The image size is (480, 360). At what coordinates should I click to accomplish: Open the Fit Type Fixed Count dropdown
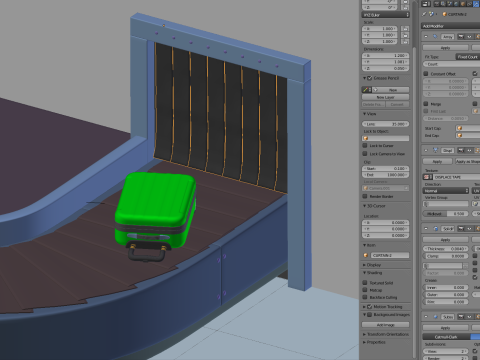[468, 57]
